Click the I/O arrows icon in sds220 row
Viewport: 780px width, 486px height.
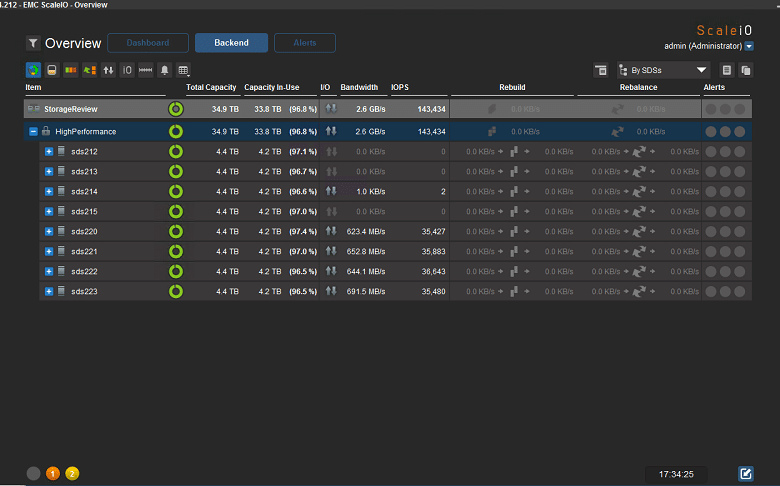[331, 231]
